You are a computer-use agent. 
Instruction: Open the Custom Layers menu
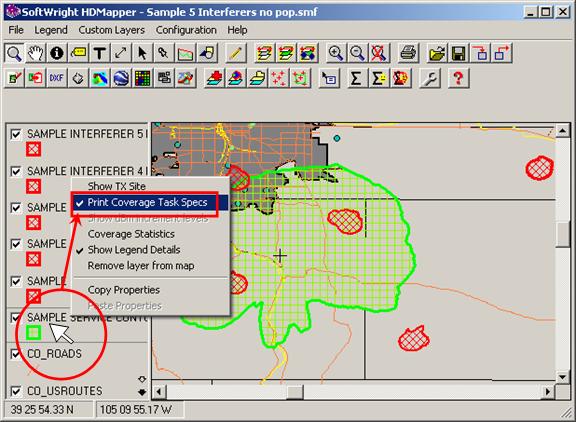coord(112,30)
